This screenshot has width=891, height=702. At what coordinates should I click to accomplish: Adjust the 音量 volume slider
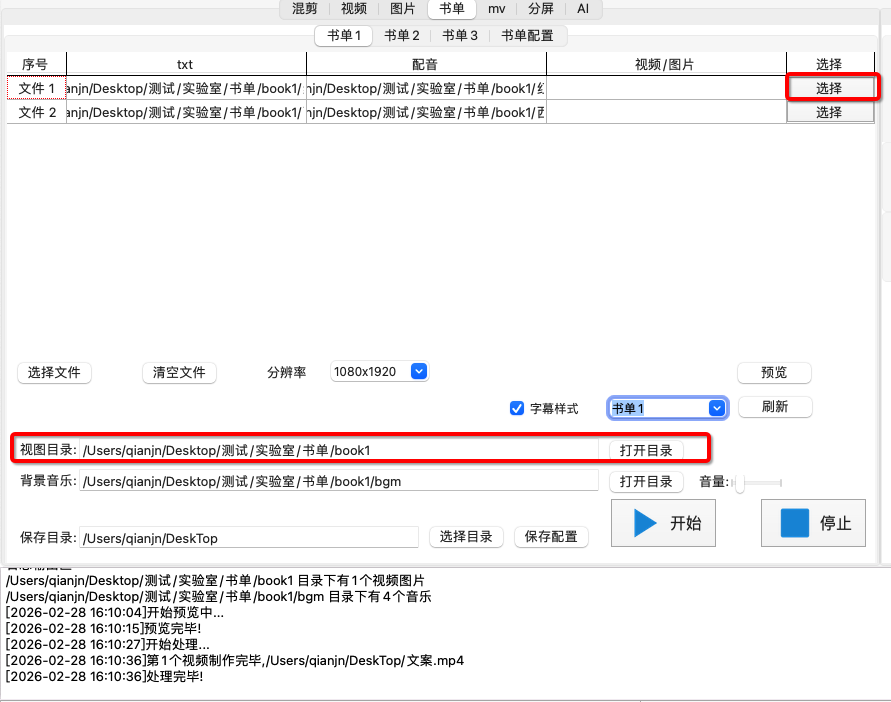pos(740,483)
